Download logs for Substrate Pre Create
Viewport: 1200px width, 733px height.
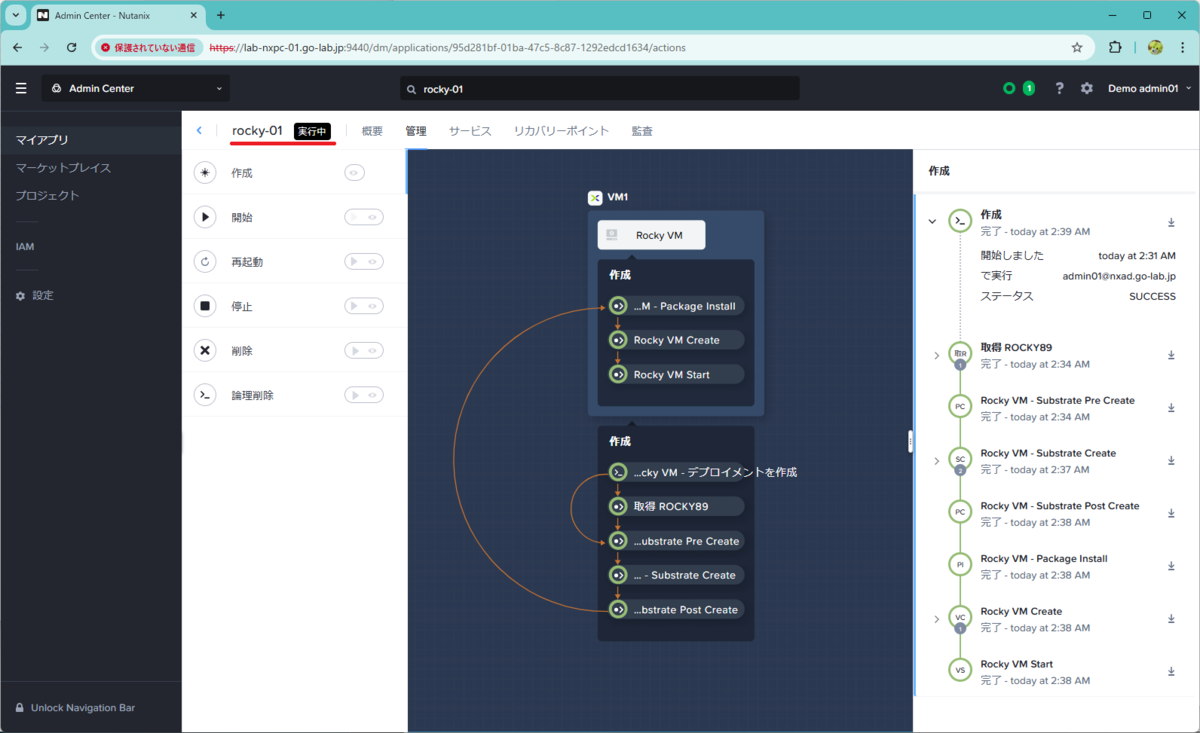coord(1171,407)
